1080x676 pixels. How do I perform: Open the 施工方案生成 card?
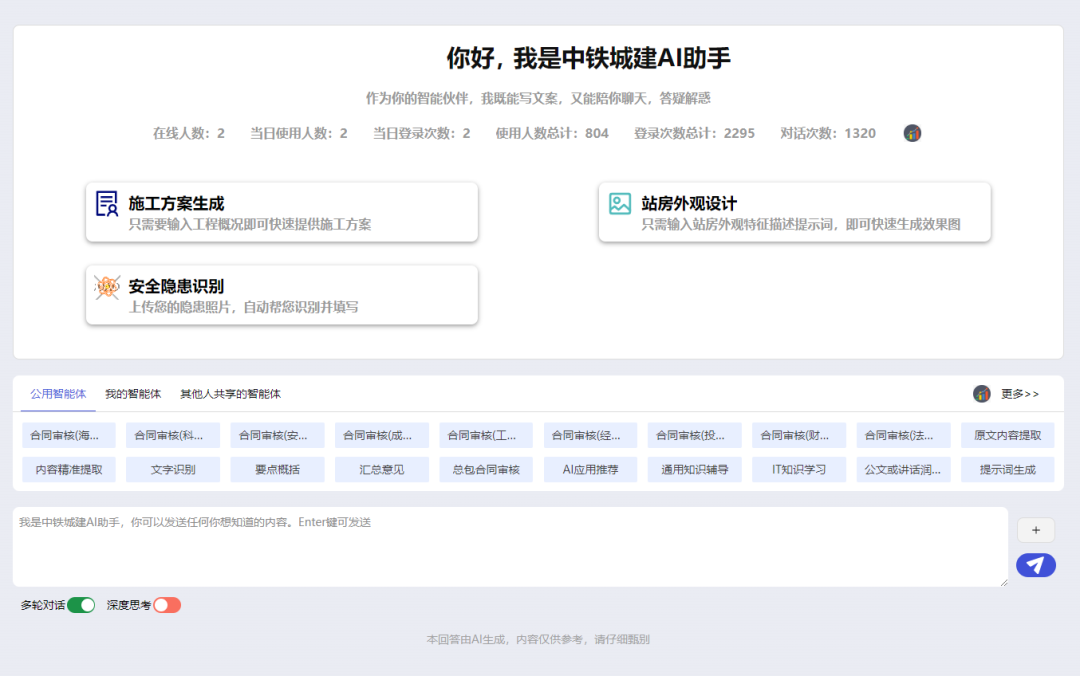(282, 212)
